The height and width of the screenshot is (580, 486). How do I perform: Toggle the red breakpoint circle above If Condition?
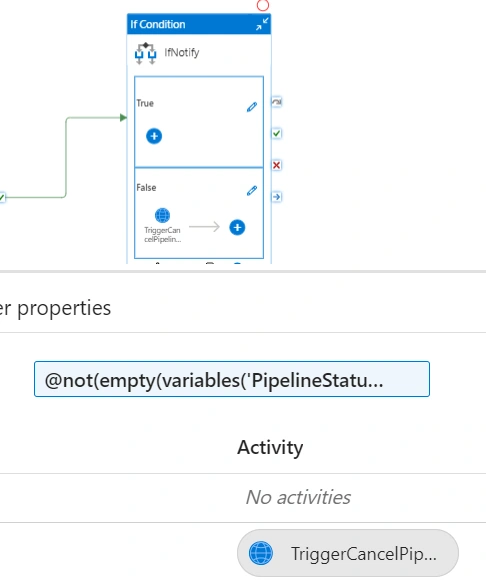click(263, 5)
